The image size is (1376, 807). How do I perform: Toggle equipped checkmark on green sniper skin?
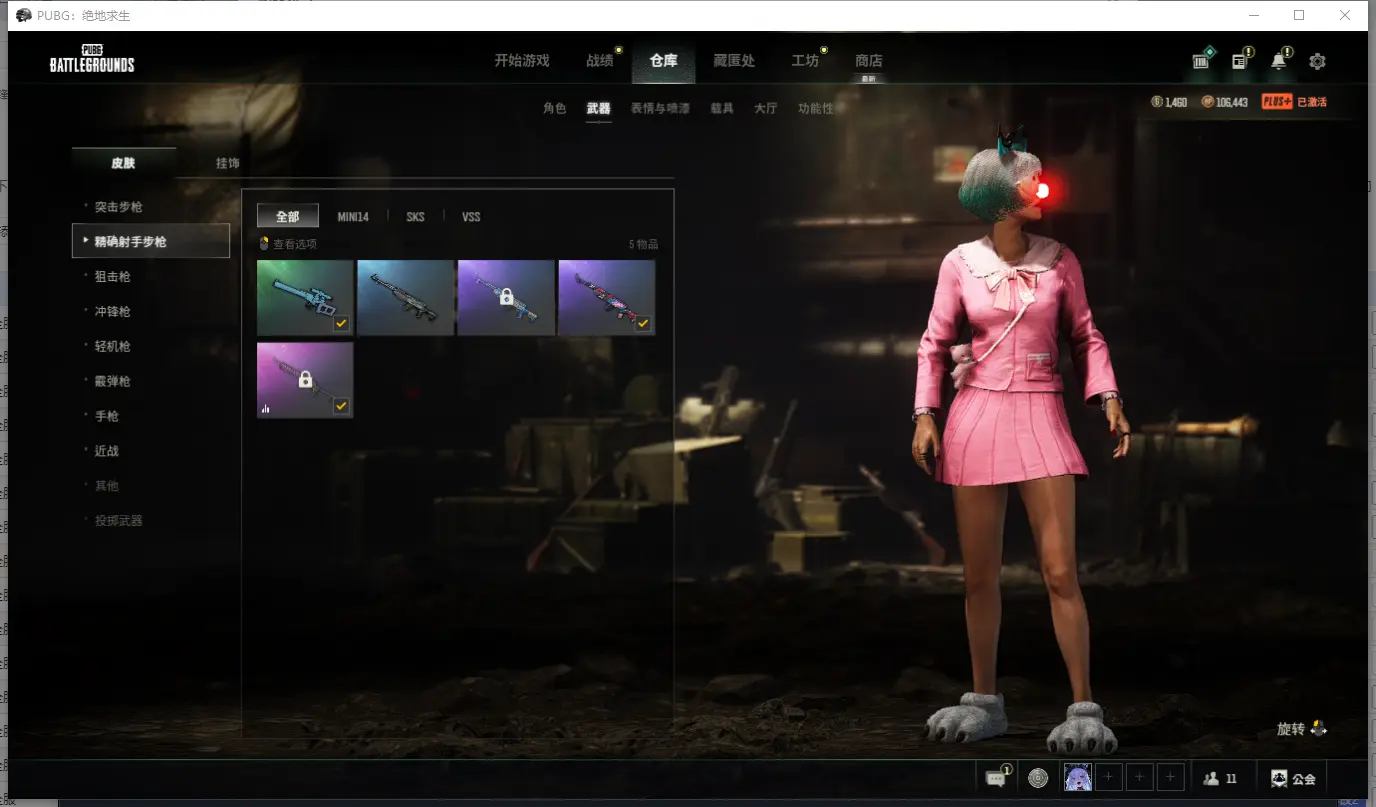click(341, 323)
